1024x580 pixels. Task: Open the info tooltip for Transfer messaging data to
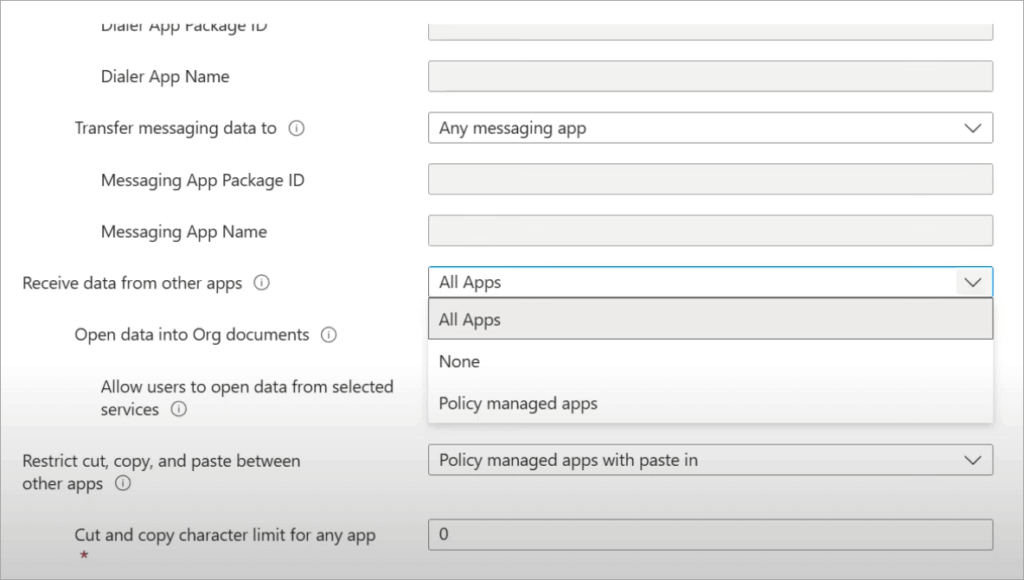299,128
